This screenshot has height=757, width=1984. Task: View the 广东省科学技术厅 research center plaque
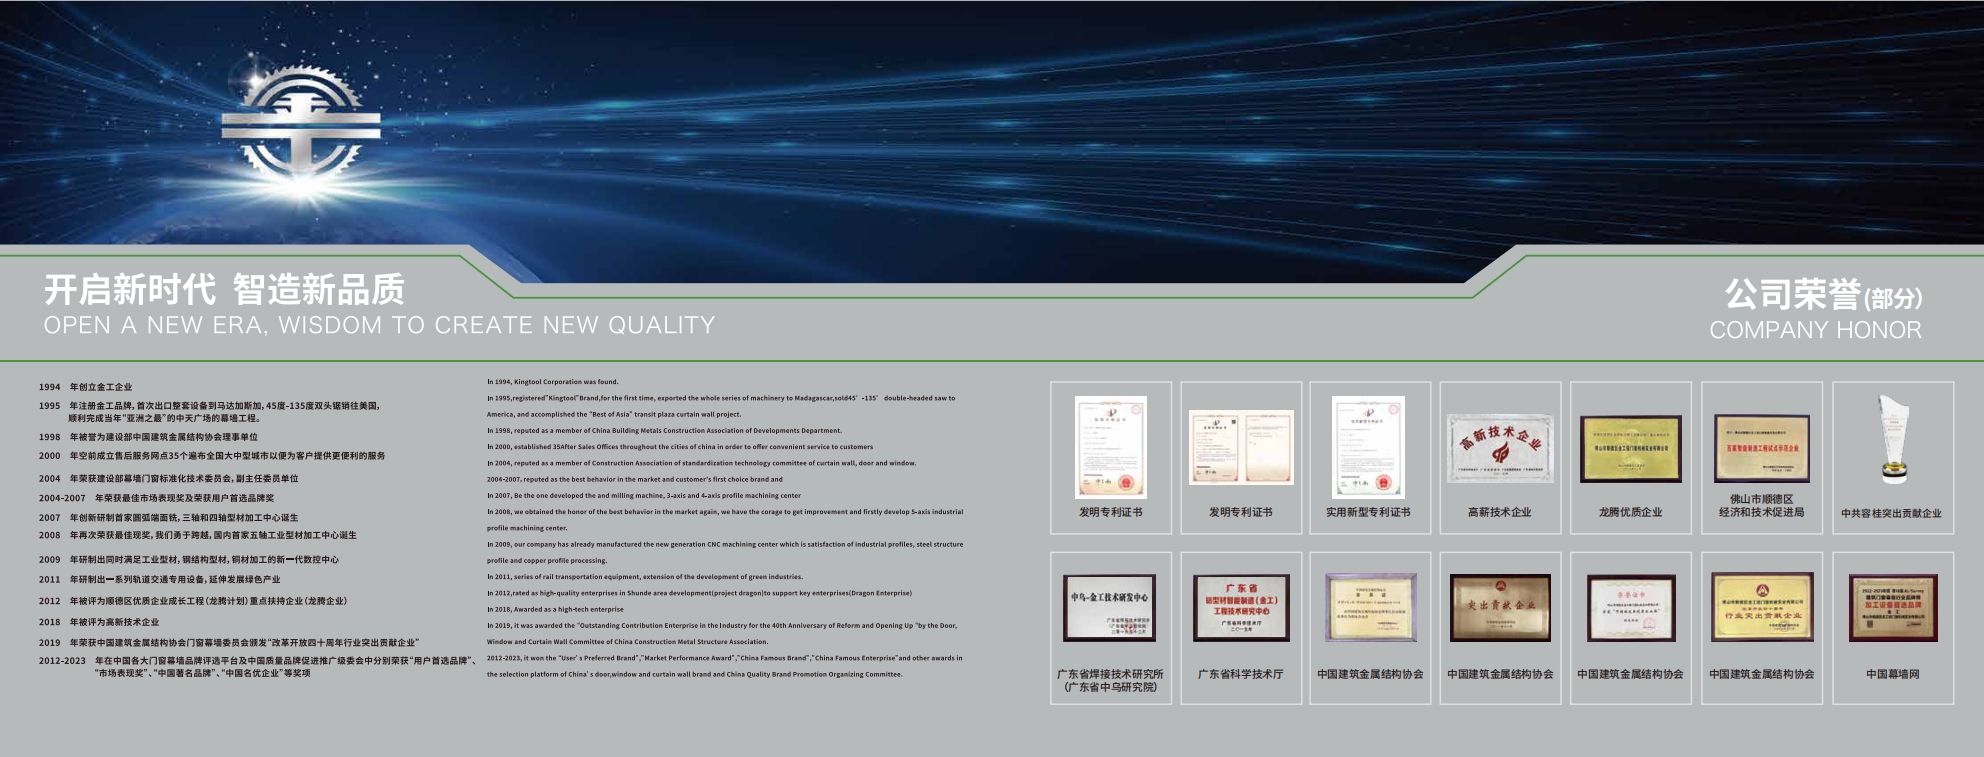pos(1241,607)
